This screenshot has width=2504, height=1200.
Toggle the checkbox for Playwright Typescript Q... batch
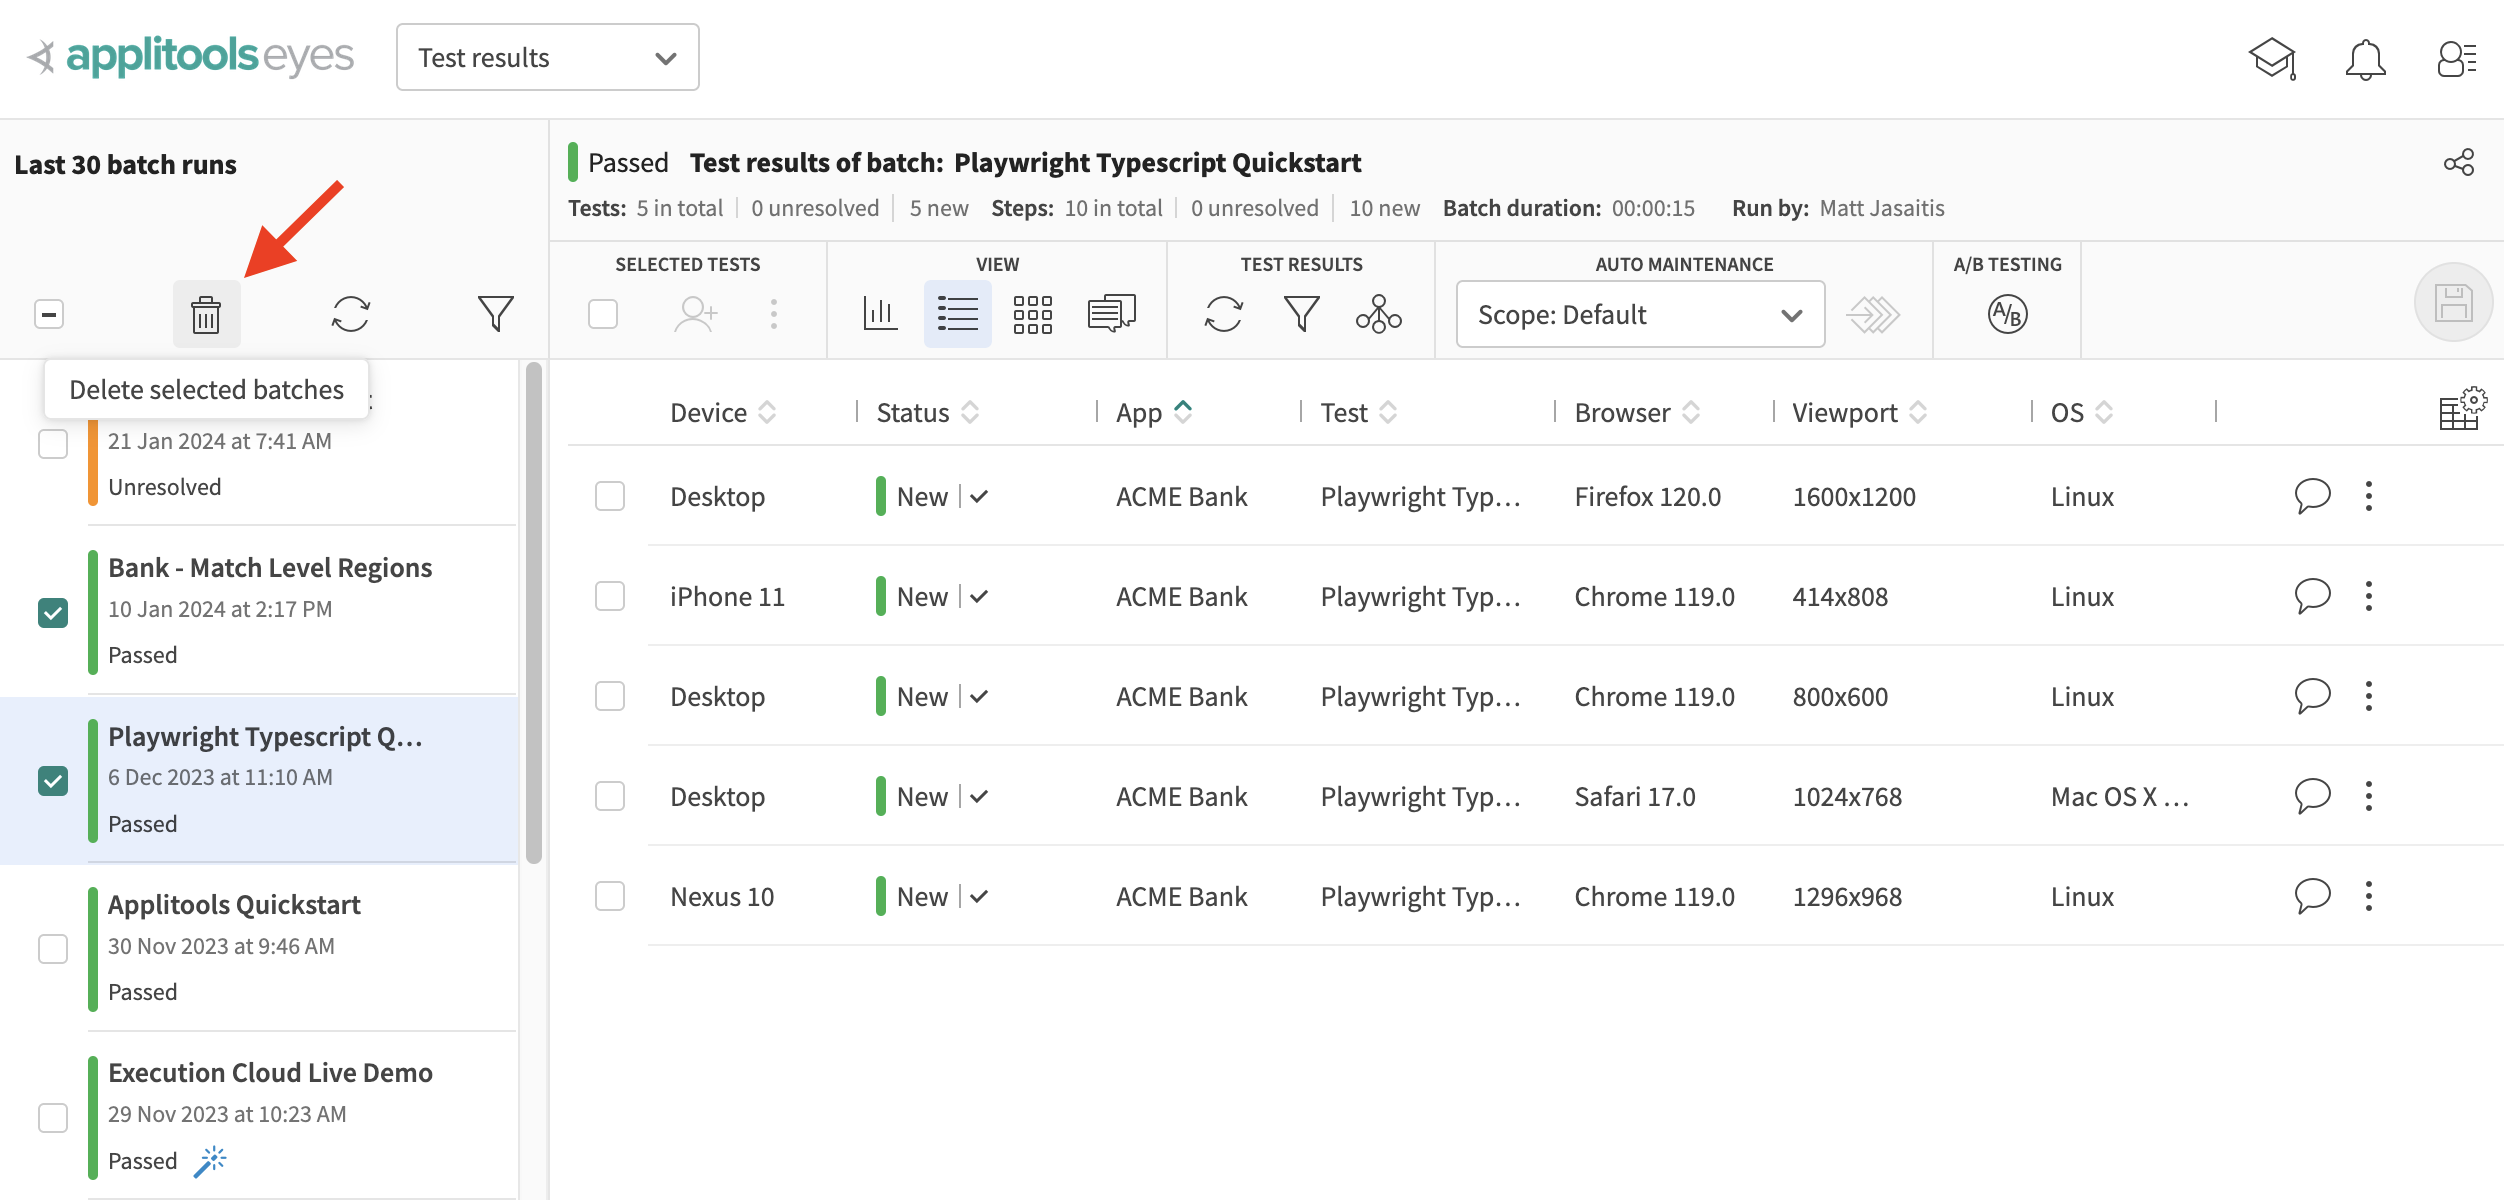pos(53,780)
